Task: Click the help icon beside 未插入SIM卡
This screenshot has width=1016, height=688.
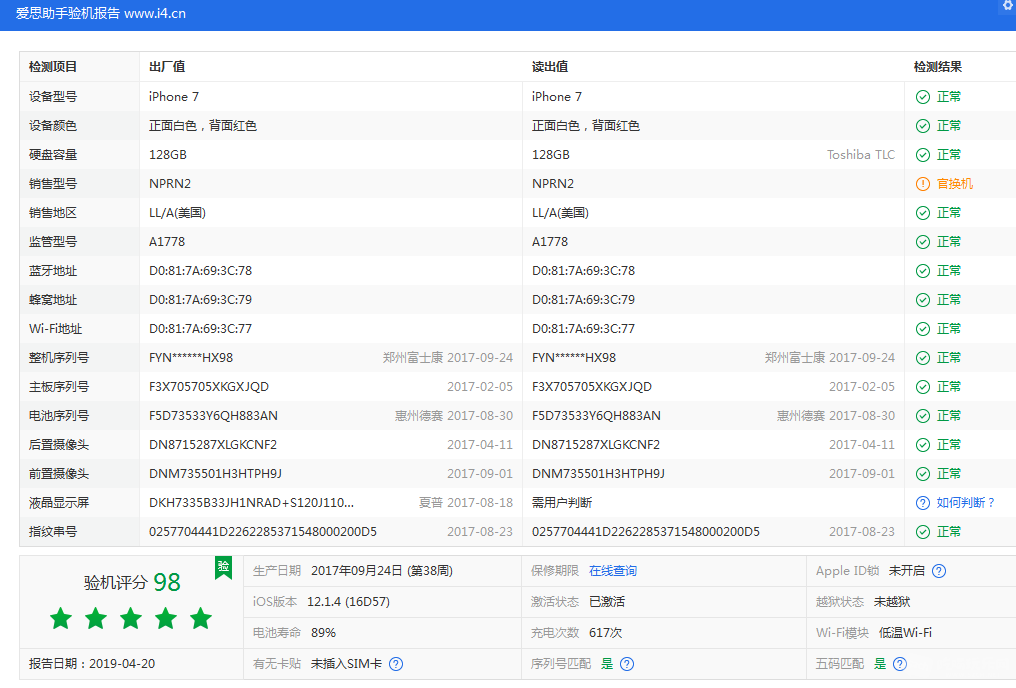Action: tap(396, 664)
